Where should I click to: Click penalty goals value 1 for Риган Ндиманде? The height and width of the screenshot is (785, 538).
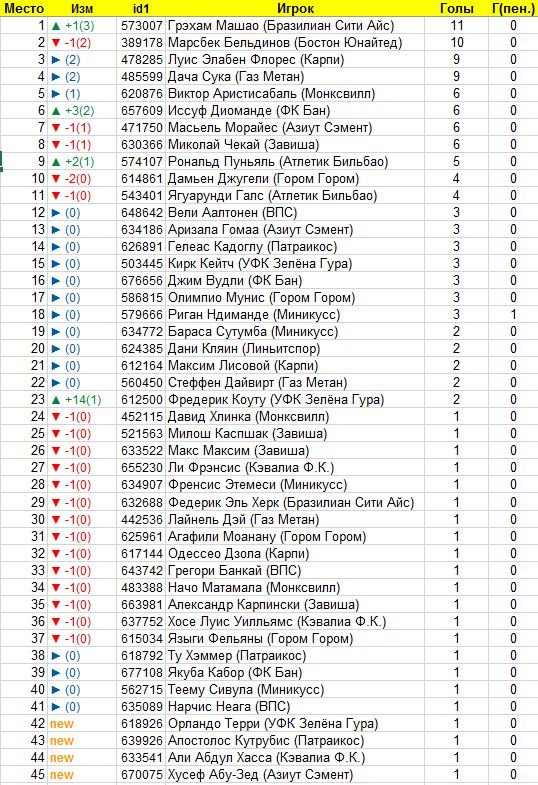tap(513, 315)
